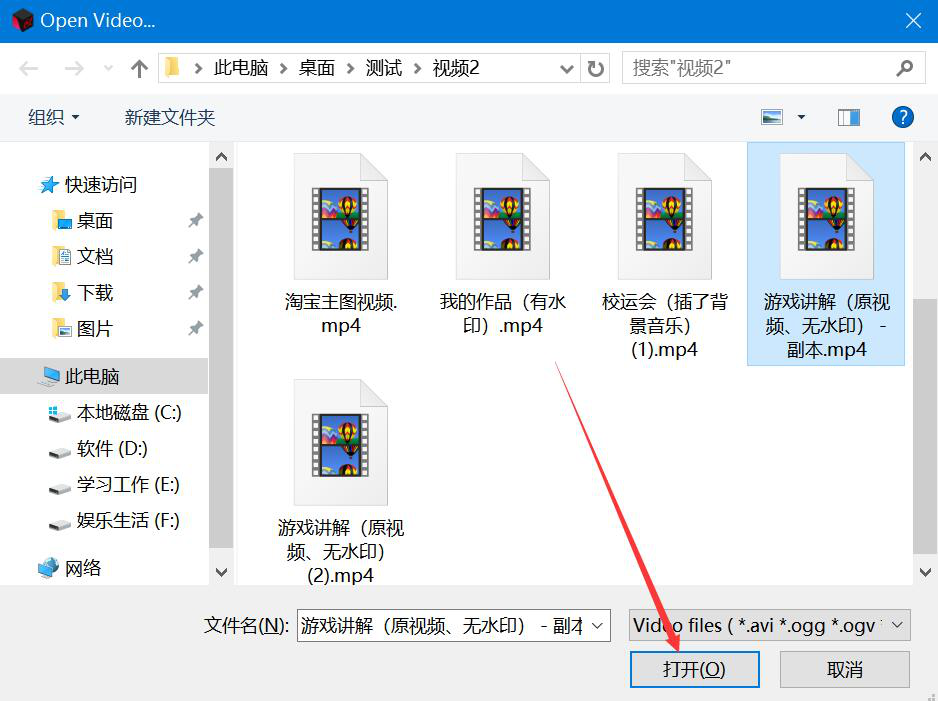The width and height of the screenshot is (938, 701).
Task: Expand the address bar history dropdown
Action: pos(567,69)
